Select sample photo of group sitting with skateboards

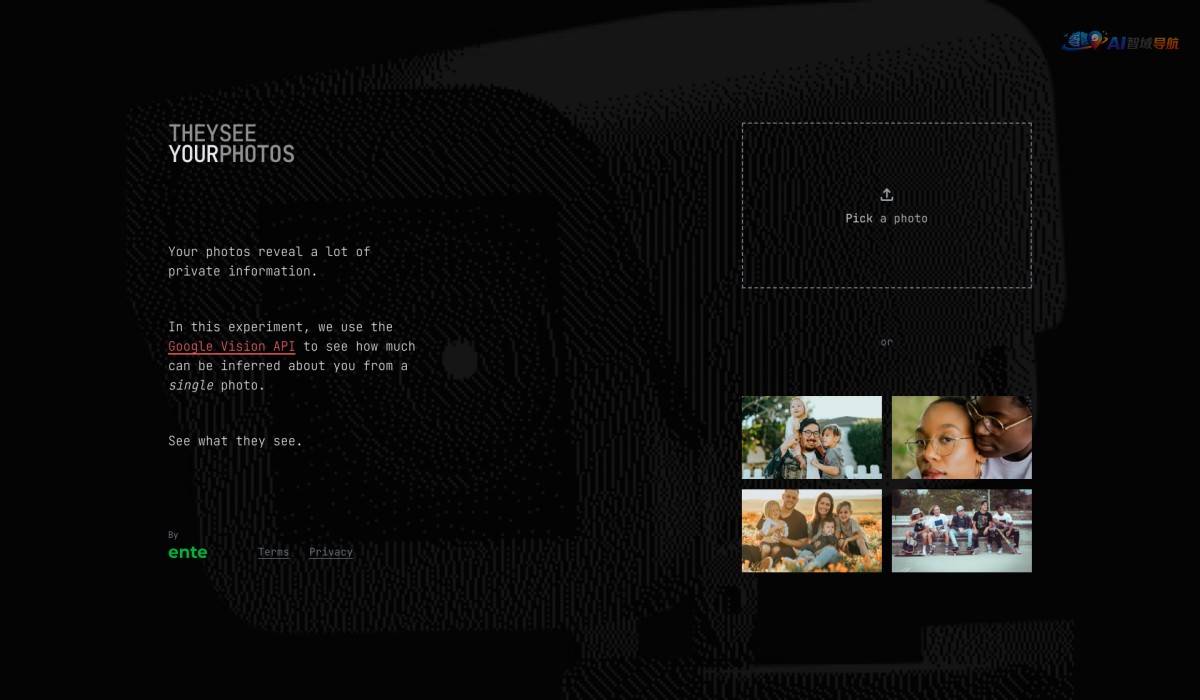click(x=961, y=530)
